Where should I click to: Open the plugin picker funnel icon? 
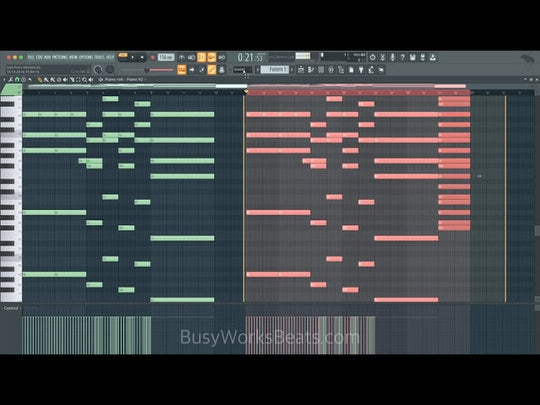[361, 70]
